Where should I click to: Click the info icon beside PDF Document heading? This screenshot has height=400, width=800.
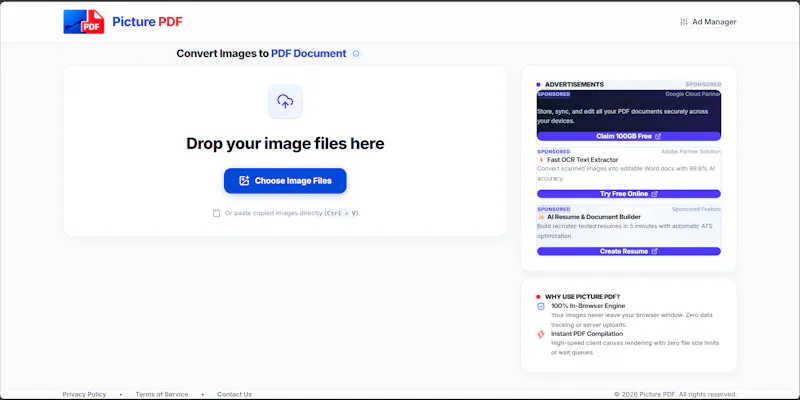coord(356,54)
